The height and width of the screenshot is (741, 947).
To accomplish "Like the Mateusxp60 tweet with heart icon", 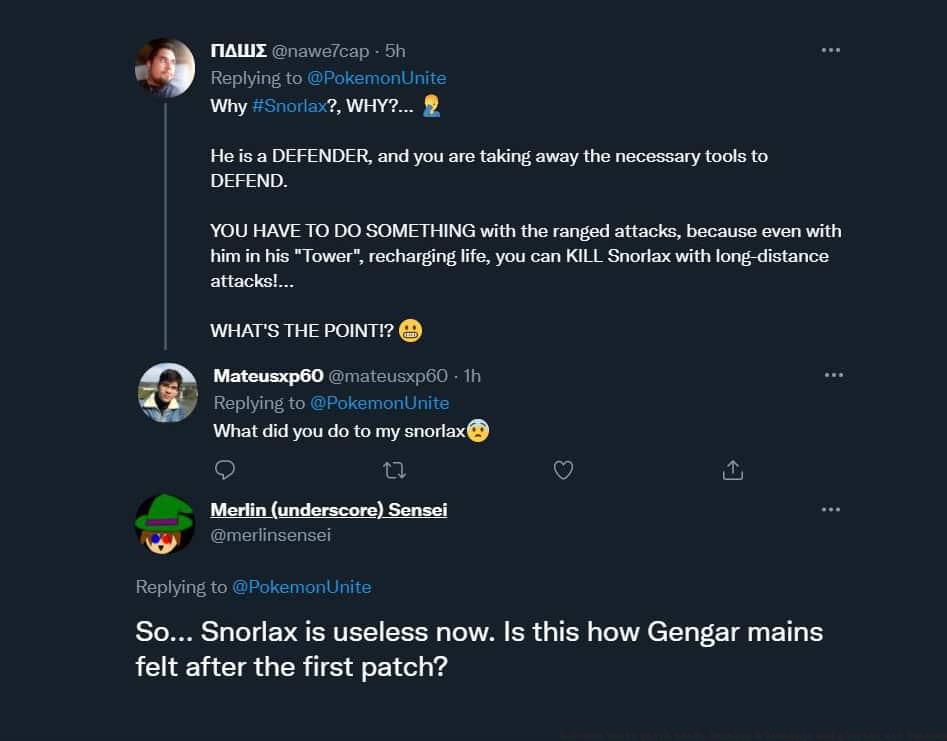I will [564, 470].
